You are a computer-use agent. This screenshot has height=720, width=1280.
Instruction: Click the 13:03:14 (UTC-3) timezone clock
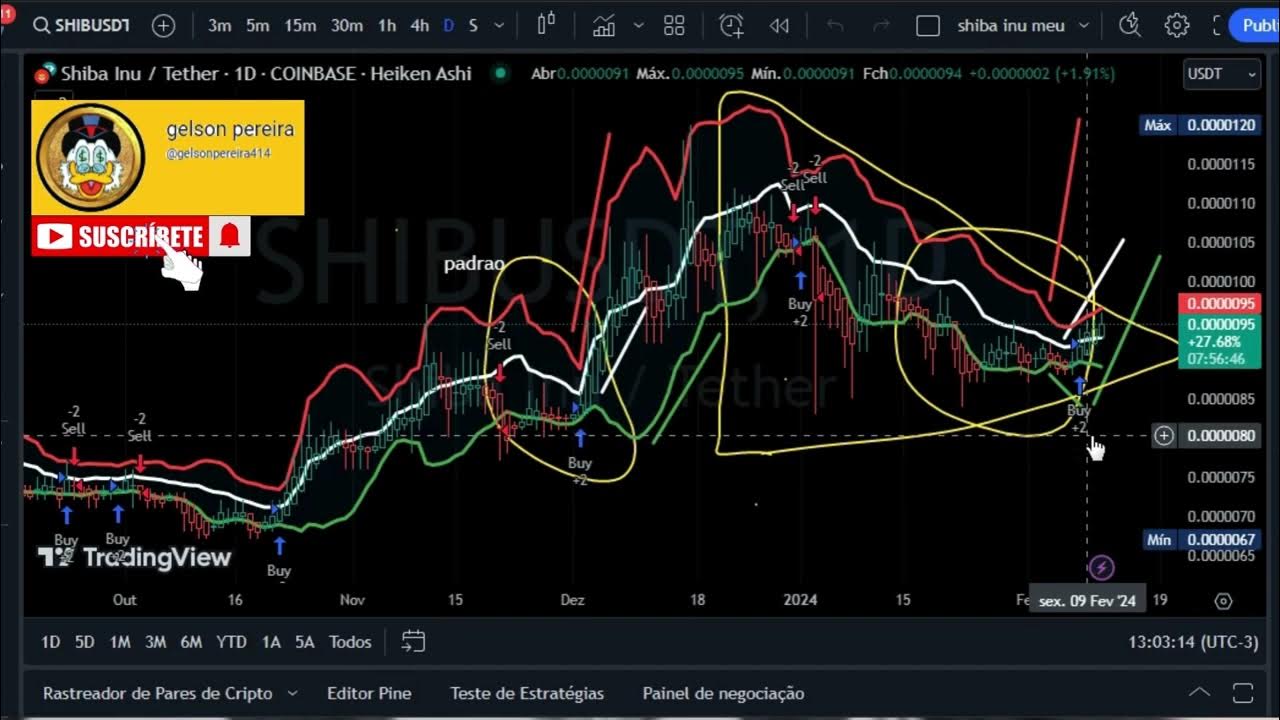pos(1193,642)
